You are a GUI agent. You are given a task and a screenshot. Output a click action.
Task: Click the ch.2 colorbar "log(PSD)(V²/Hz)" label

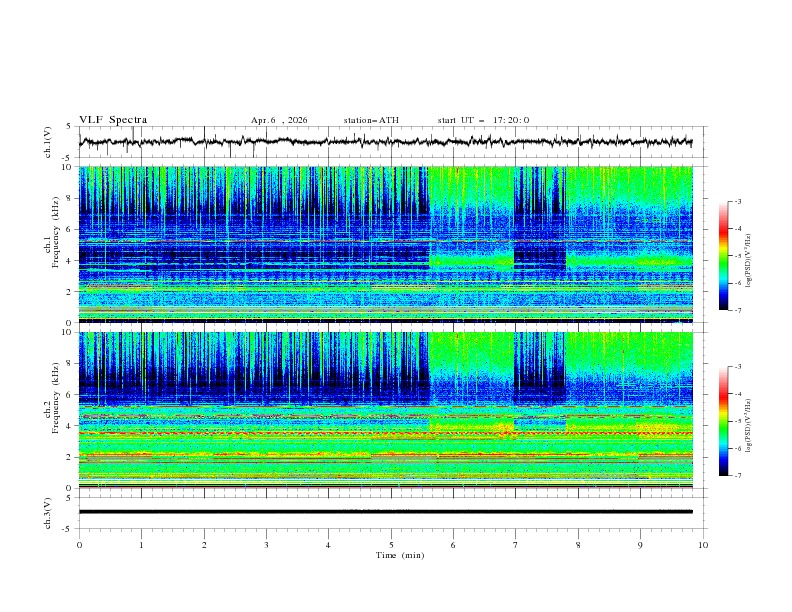coord(749,426)
